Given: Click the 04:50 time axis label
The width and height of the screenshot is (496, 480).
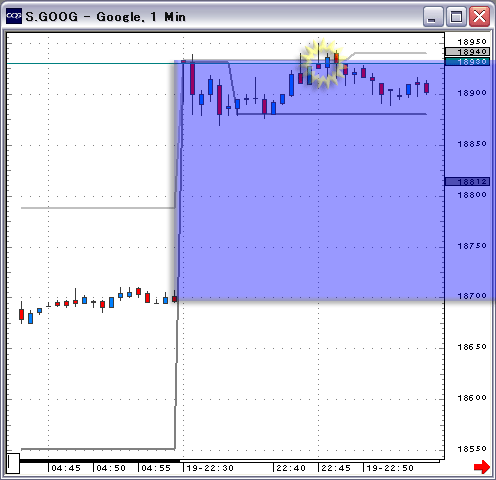Looking at the screenshot, I should (x=111, y=468).
